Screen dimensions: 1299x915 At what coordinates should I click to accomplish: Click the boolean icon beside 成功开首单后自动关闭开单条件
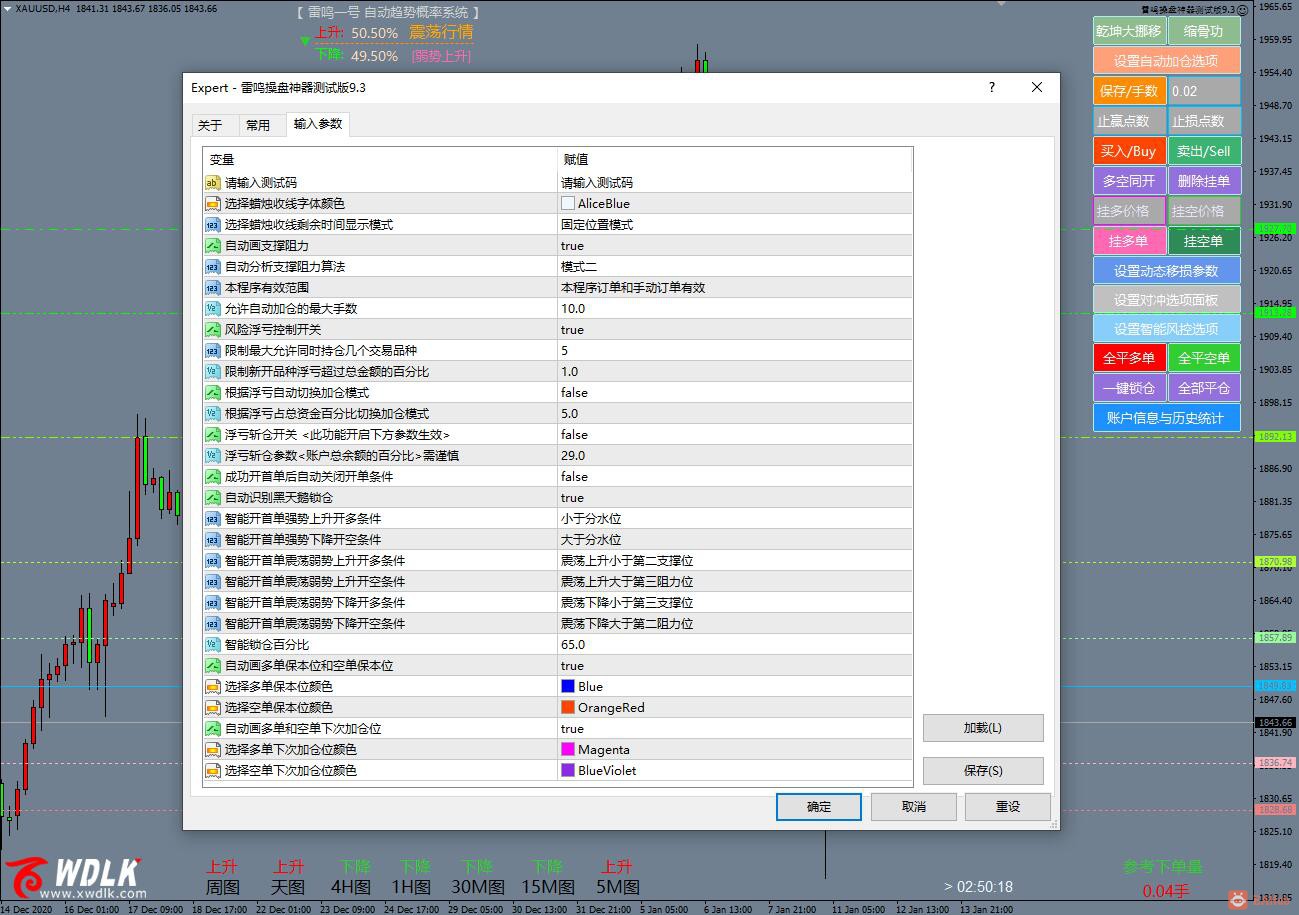point(212,477)
